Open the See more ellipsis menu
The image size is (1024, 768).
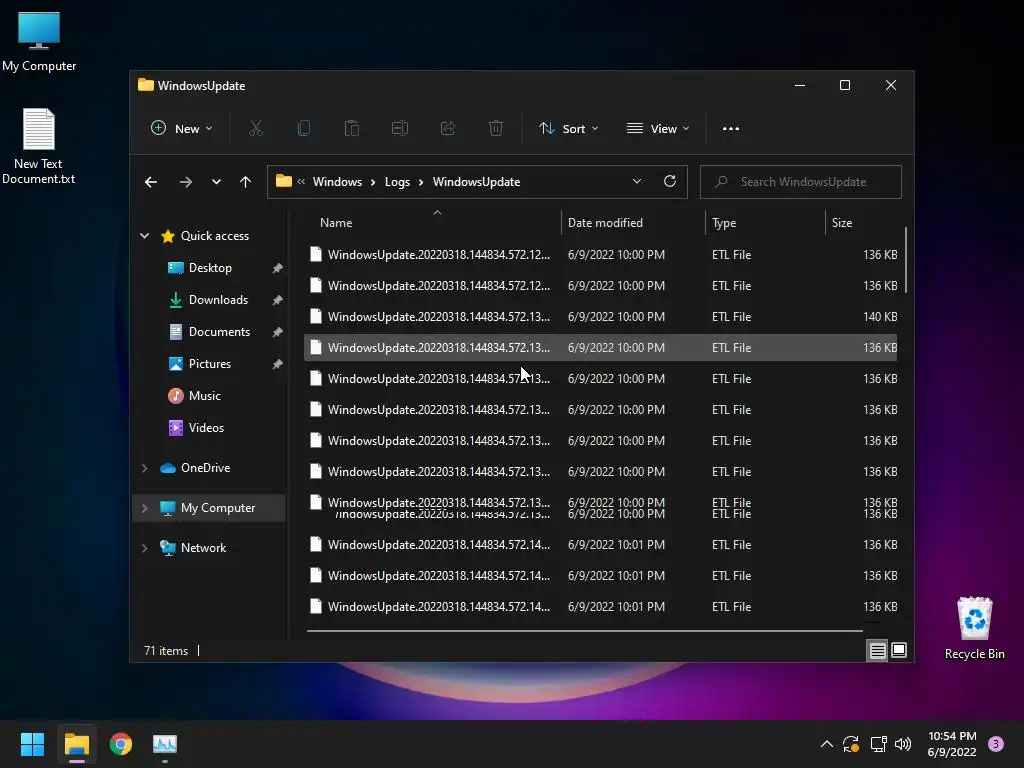[731, 129]
